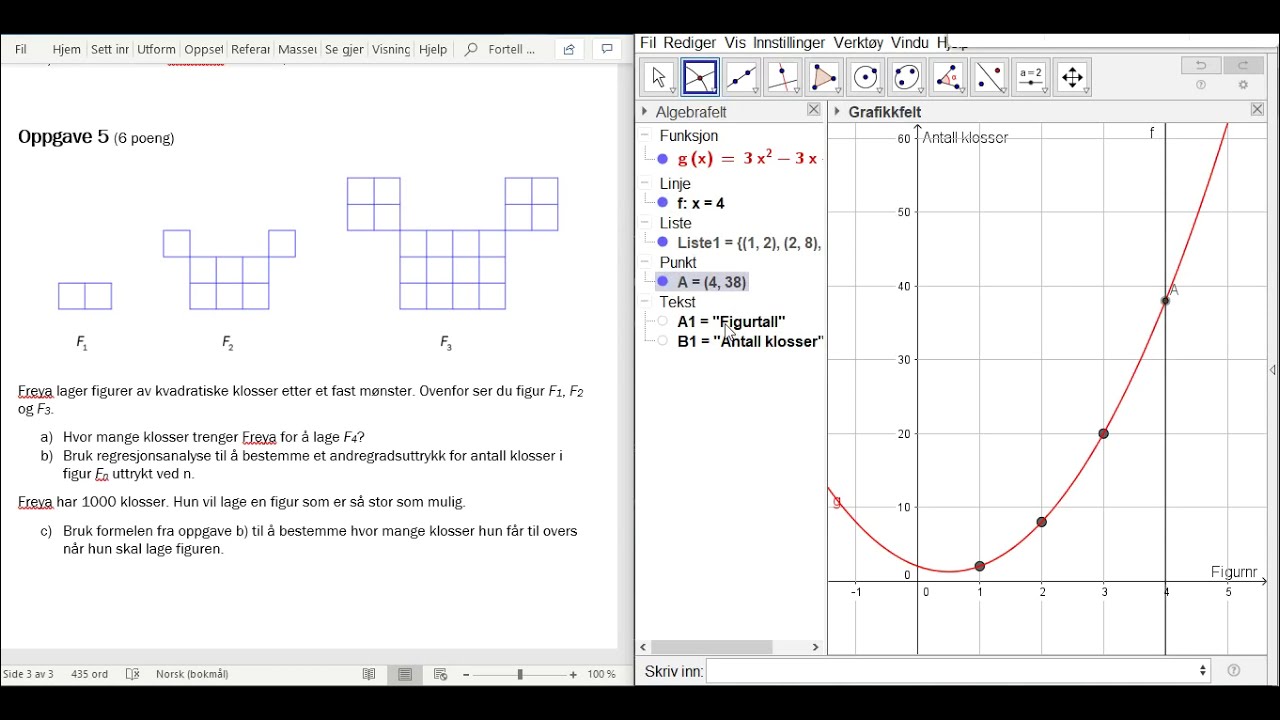Select the Ellipse conic tool

(907, 77)
